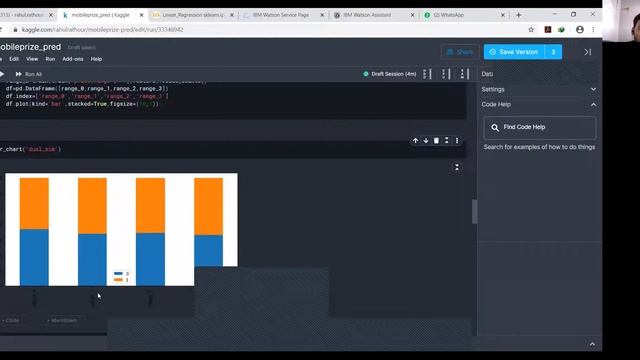Collapse the dual_sim cell from its toolbar
Screen dimensions: 640x360
[x=447, y=140]
